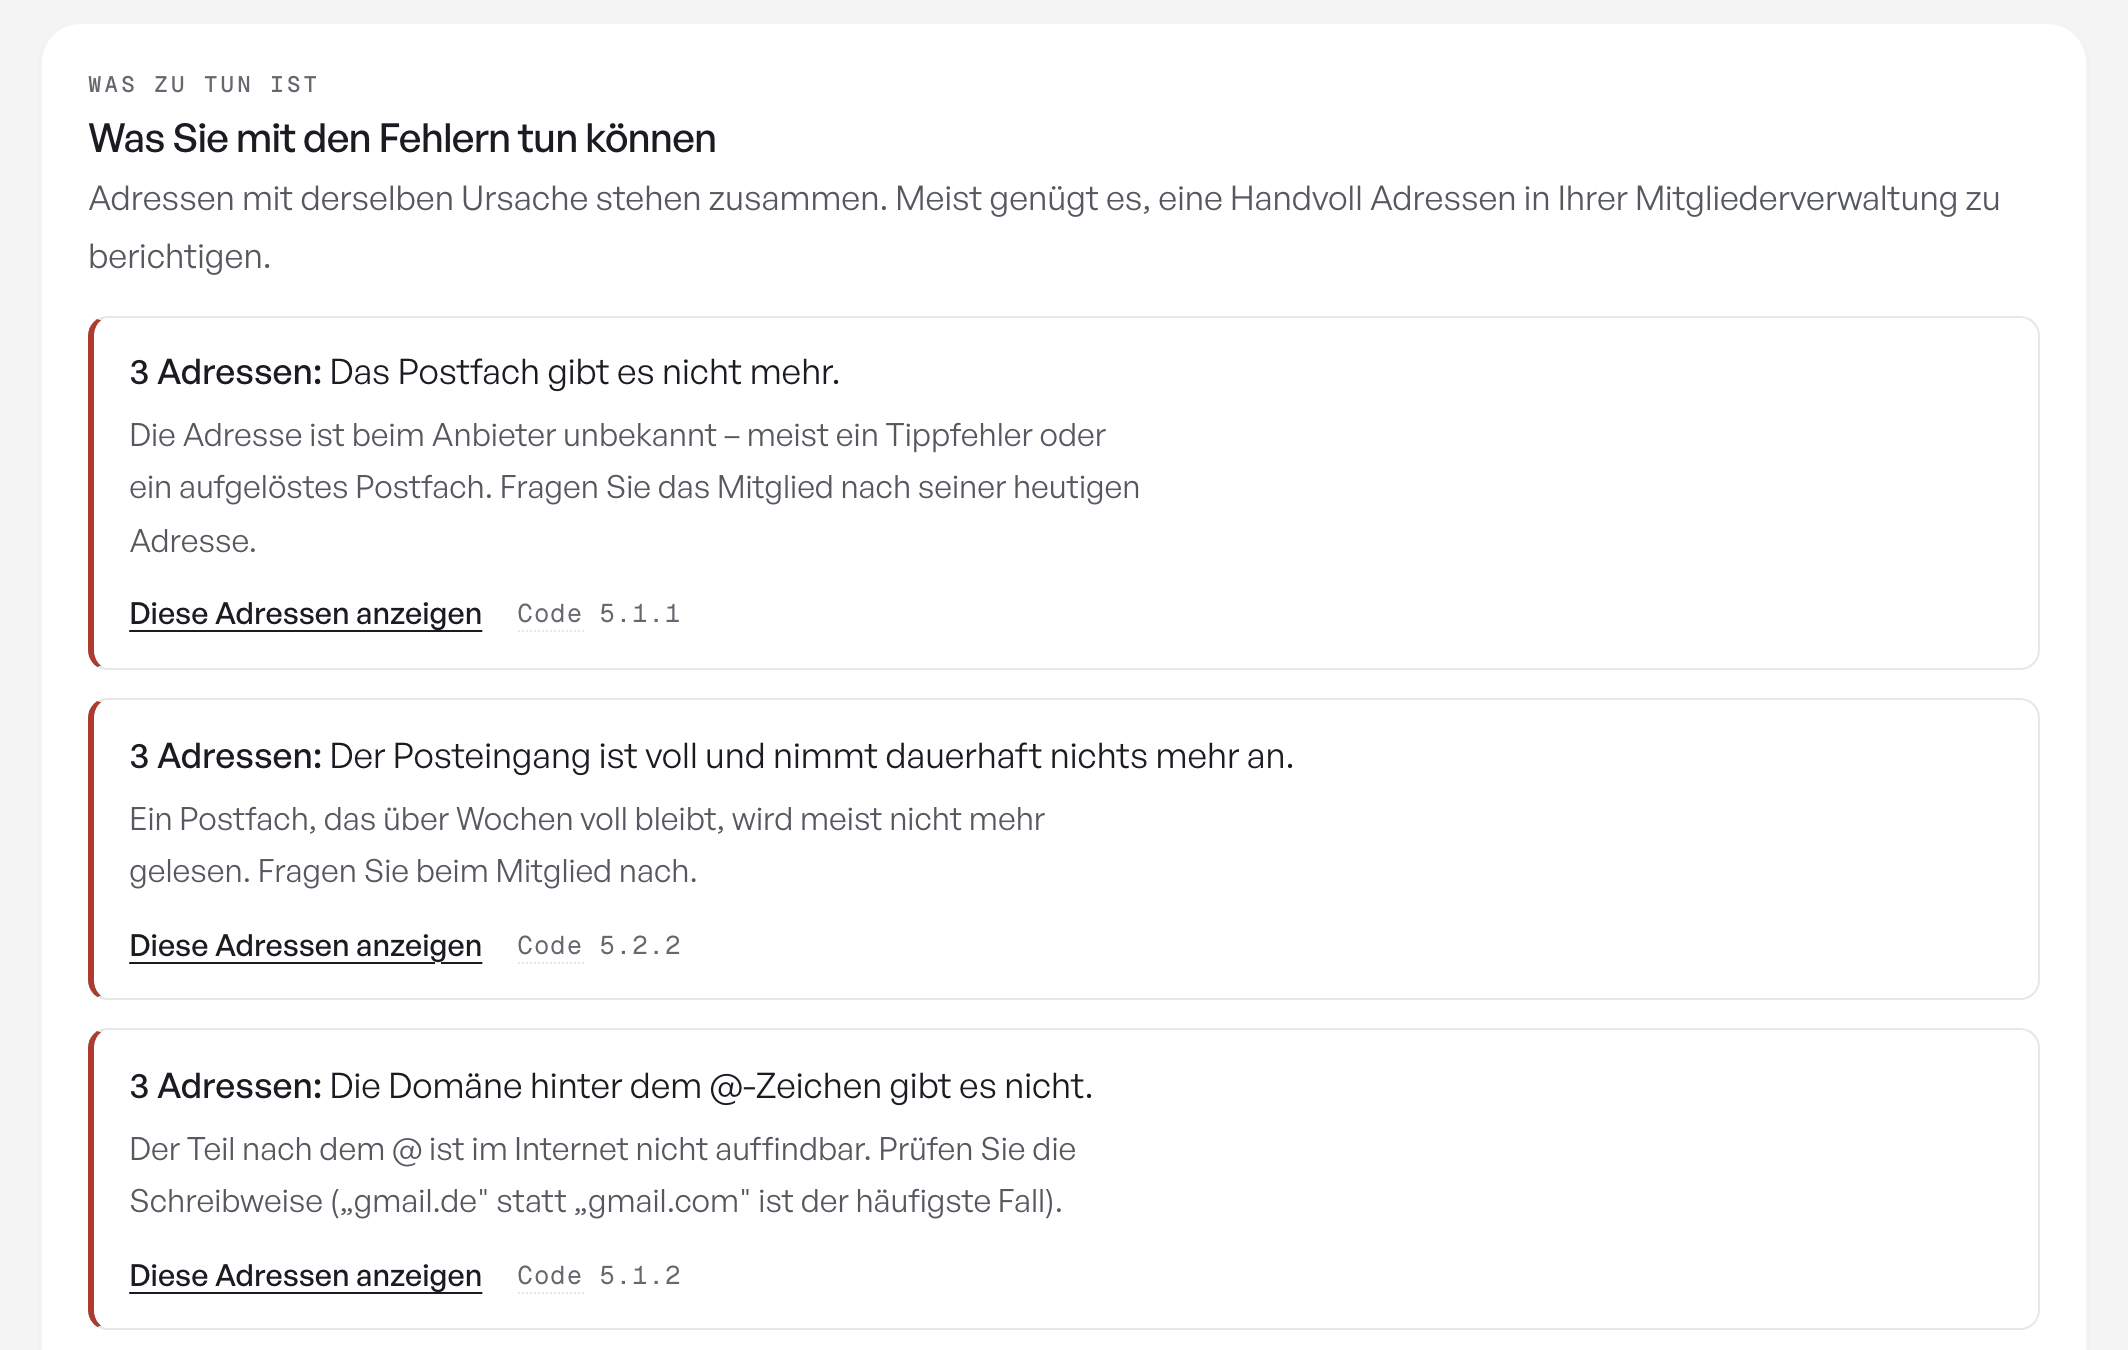This screenshot has height=1350, width=2128.
Task: Open 'Diese Adressen anzeigen' for the full inbox error
Action: pyautogui.click(x=305, y=945)
